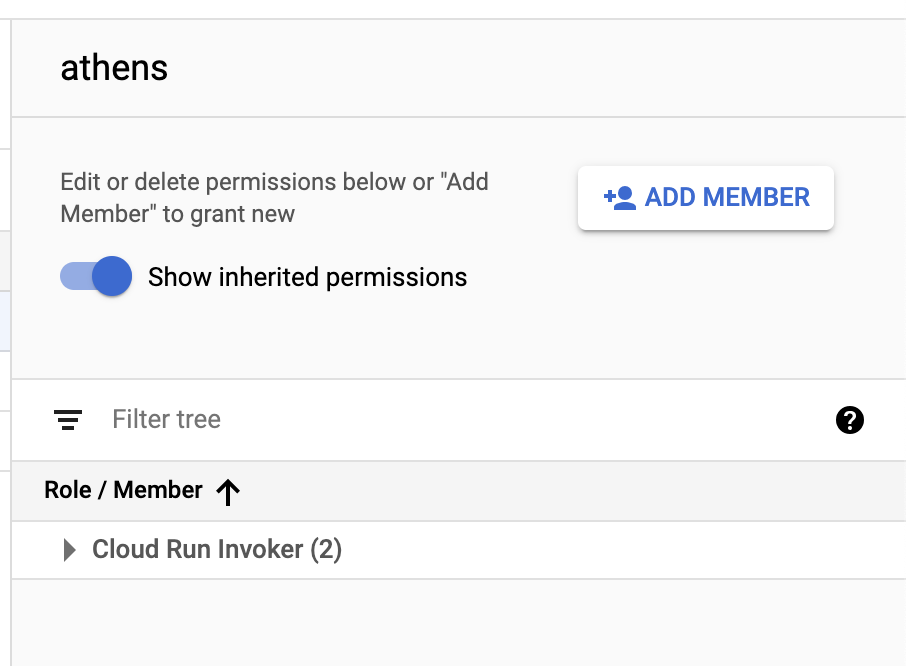Open help with the question mark icon
This screenshot has height=666, width=906.
pyautogui.click(x=849, y=420)
